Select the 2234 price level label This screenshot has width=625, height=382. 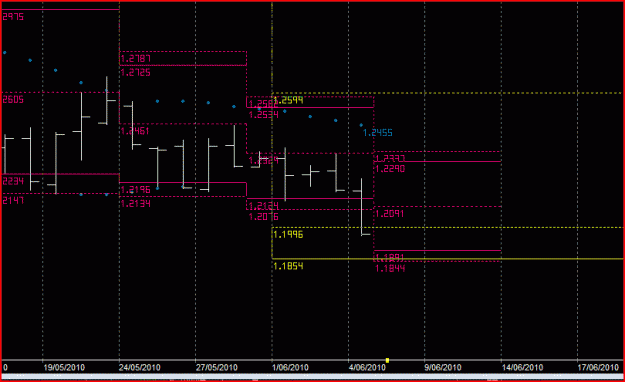click(13, 181)
